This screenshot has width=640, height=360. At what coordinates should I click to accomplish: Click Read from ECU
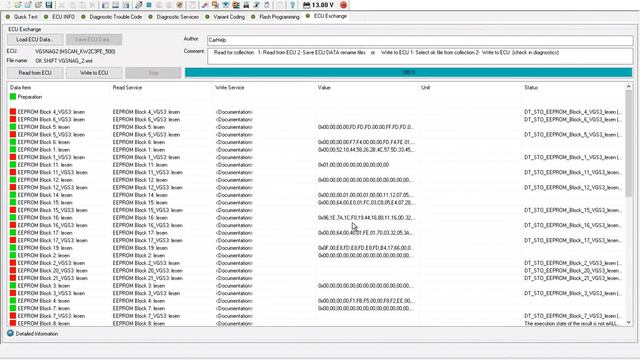point(35,73)
